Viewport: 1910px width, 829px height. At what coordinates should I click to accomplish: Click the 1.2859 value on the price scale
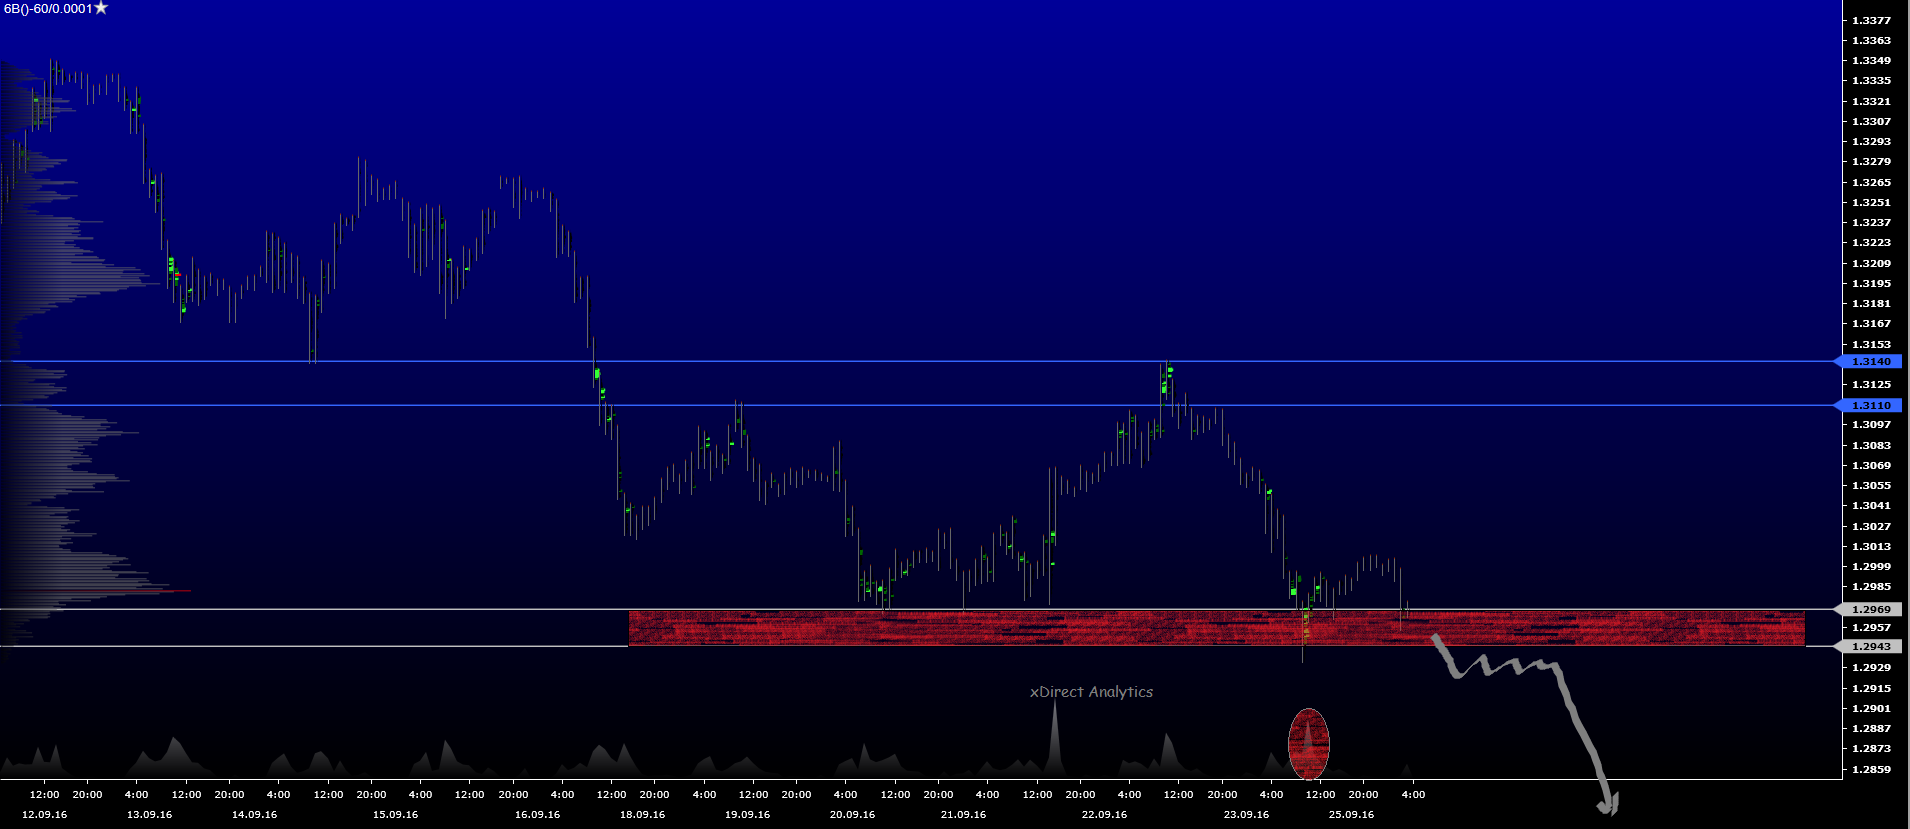(1871, 769)
